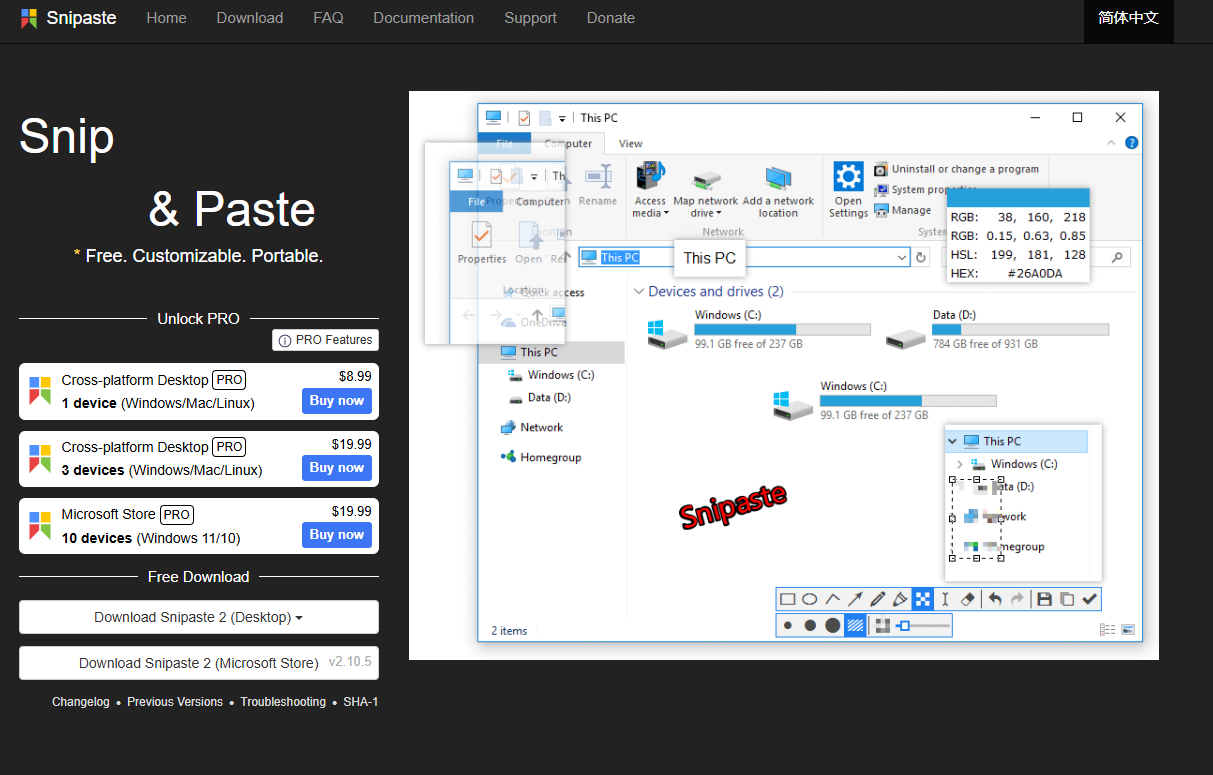Redo the annotation with the grey arrow
This screenshot has height=775, width=1213.
pyautogui.click(x=1018, y=599)
